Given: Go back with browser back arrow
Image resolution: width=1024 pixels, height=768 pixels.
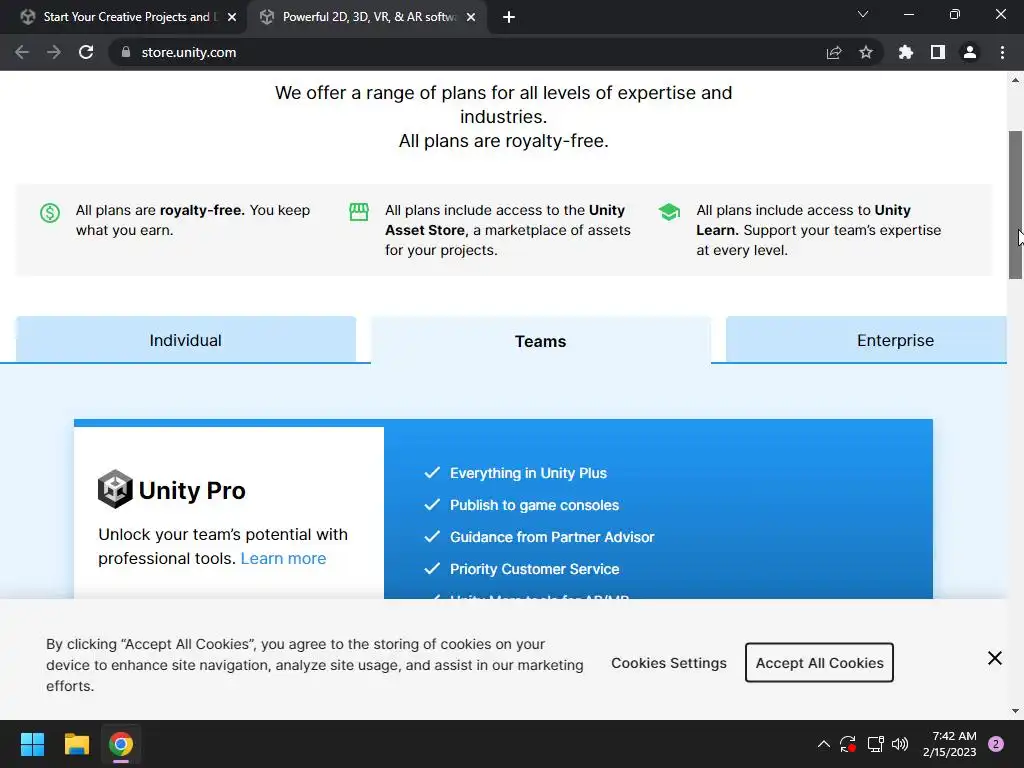Looking at the screenshot, I should click(x=22, y=52).
